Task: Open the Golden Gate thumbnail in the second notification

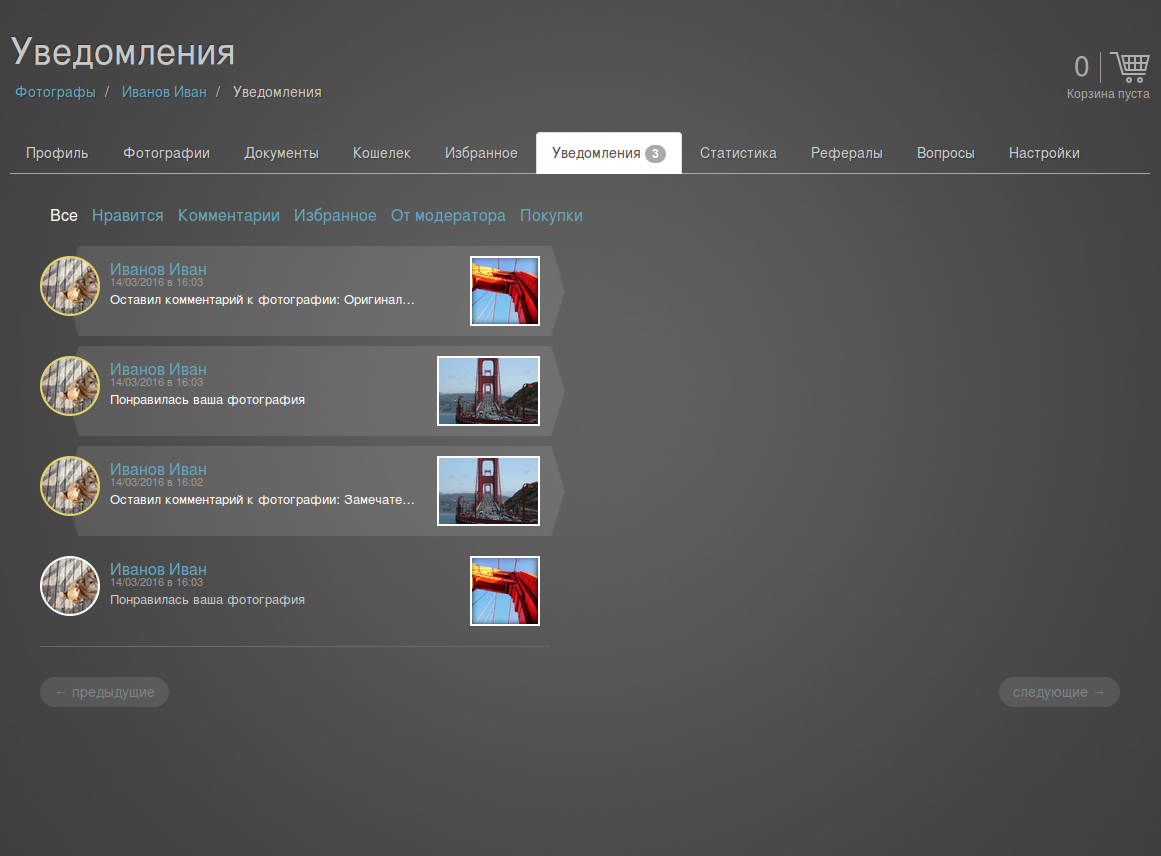Action: point(488,391)
